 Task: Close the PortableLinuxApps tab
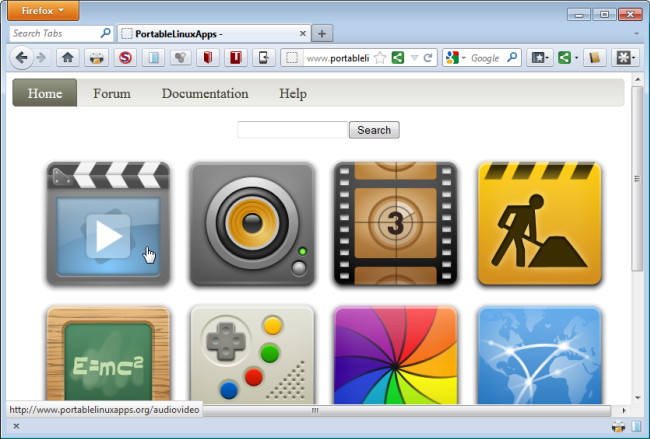click(303, 33)
